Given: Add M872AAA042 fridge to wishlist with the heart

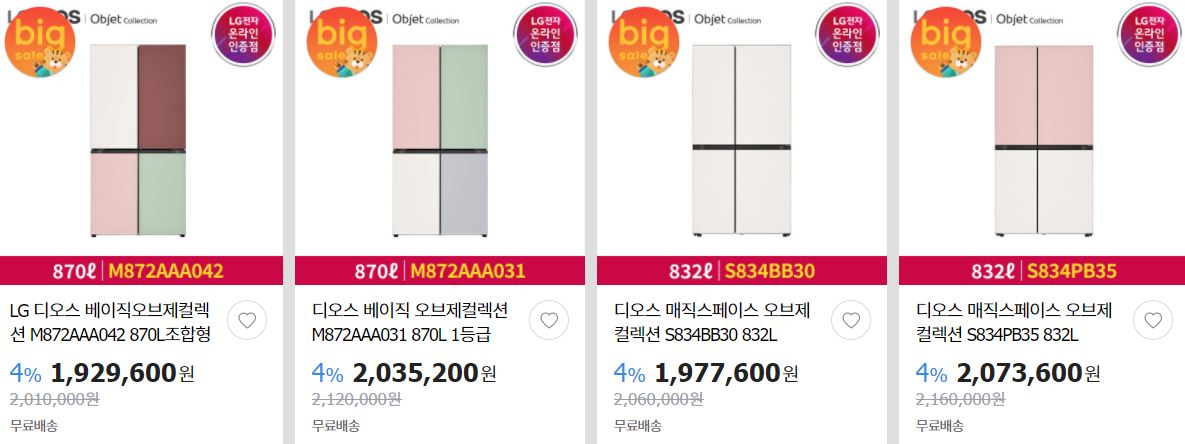Looking at the screenshot, I should click(247, 320).
